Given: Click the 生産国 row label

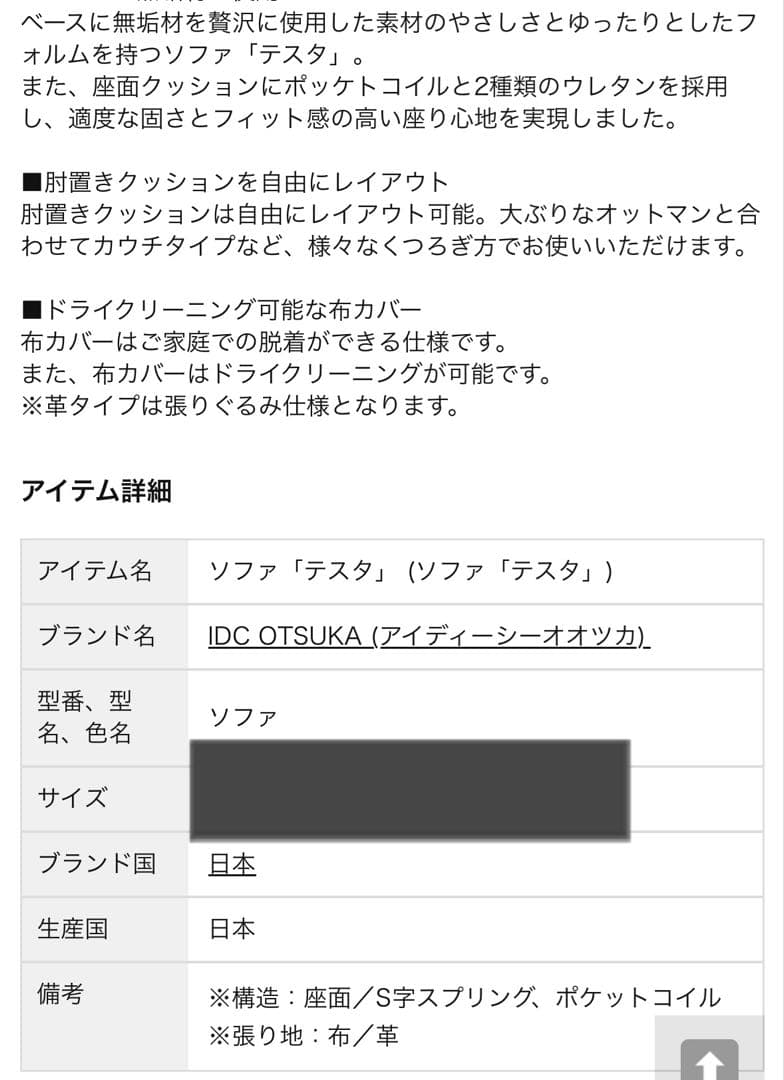Looking at the screenshot, I should pyautogui.click(x=72, y=929).
